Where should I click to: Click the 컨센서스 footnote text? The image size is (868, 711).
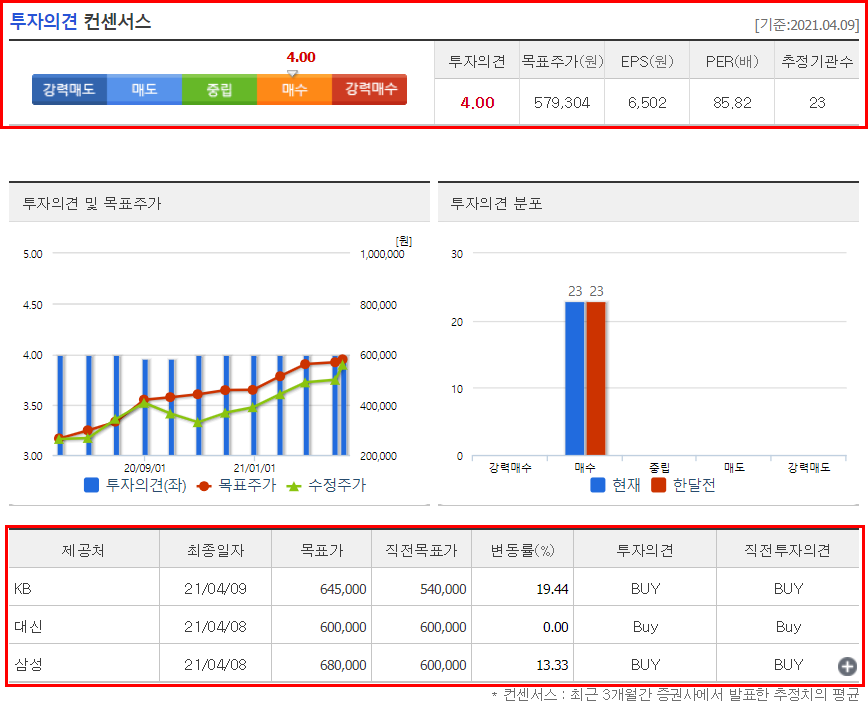click(675, 694)
